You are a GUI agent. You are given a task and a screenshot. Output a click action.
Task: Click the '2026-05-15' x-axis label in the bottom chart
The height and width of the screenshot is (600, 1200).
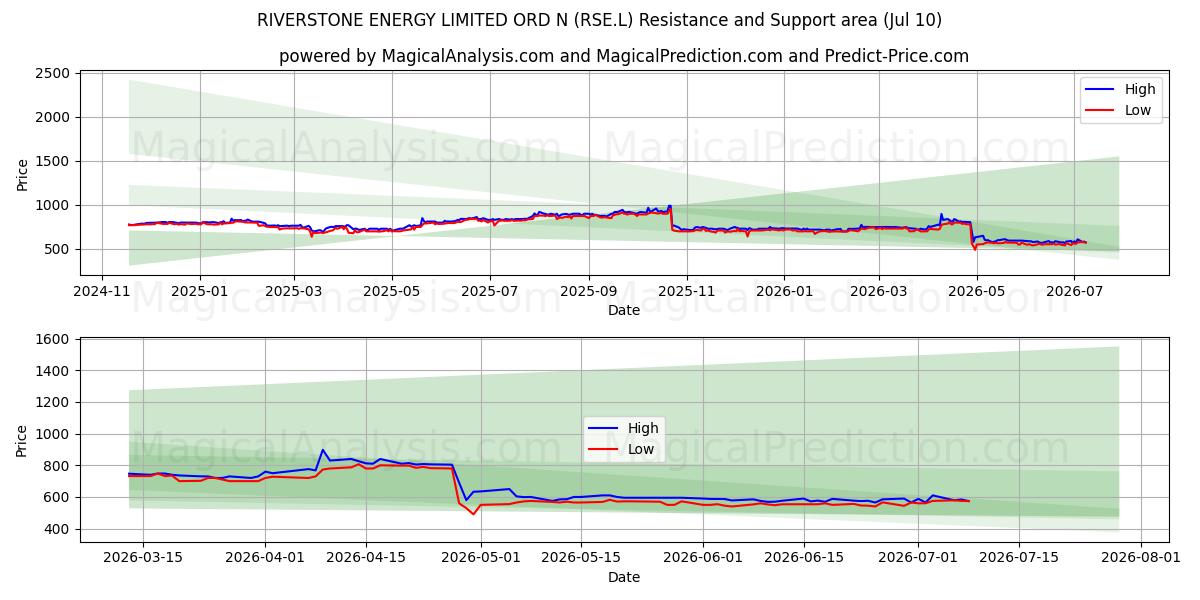[x=582, y=558]
